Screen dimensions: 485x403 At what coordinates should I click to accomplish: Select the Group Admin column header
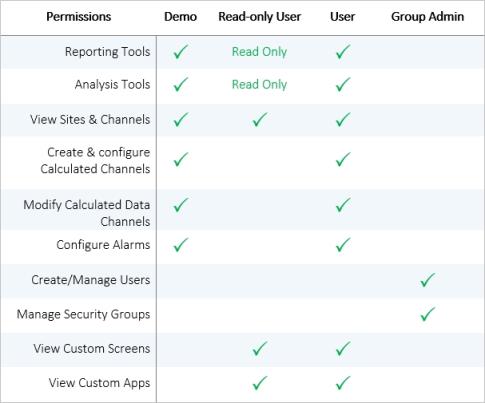coord(427,17)
